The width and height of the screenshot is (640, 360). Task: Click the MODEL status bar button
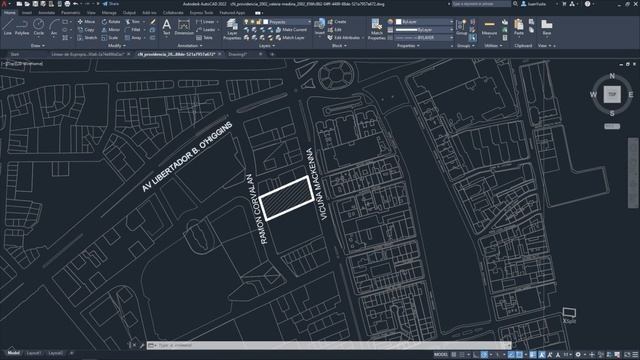(441, 355)
